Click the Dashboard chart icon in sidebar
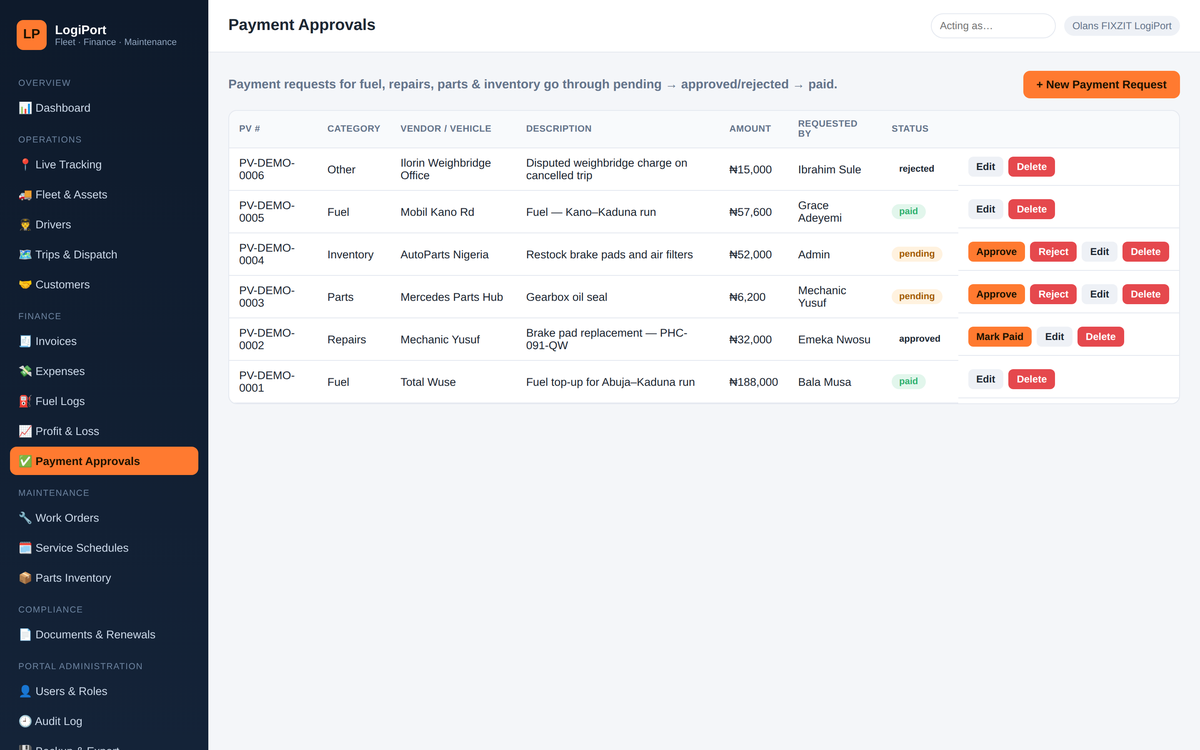The width and height of the screenshot is (1200, 750). coord(25,108)
